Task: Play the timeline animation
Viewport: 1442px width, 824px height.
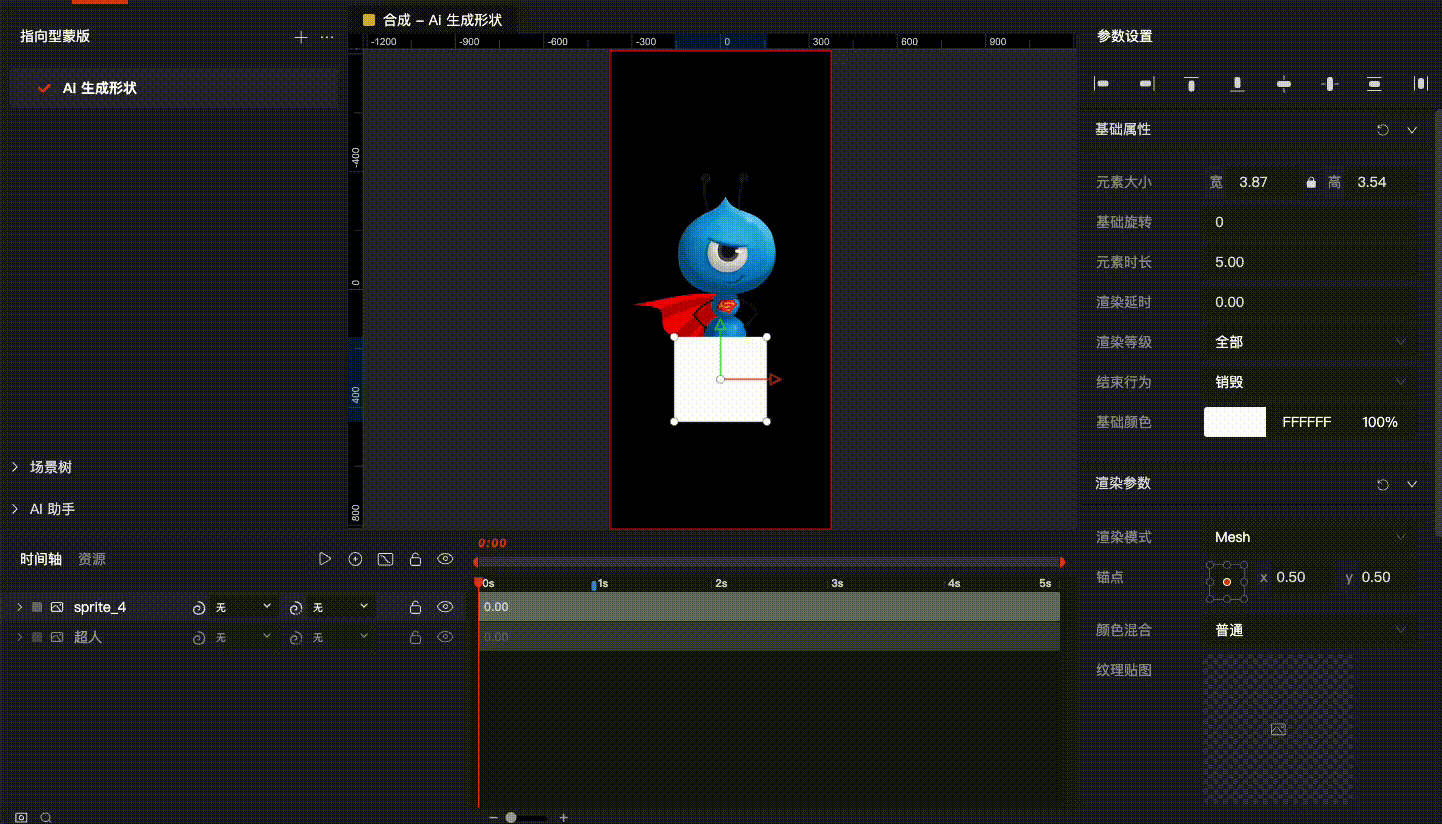Action: (x=325, y=559)
